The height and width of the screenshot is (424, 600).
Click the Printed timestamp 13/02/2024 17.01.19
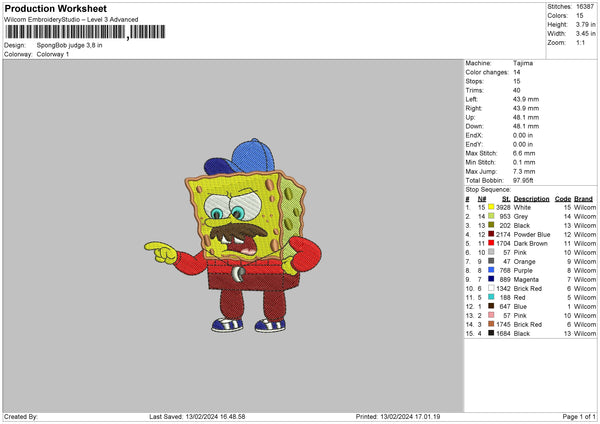pyautogui.click(x=410, y=417)
